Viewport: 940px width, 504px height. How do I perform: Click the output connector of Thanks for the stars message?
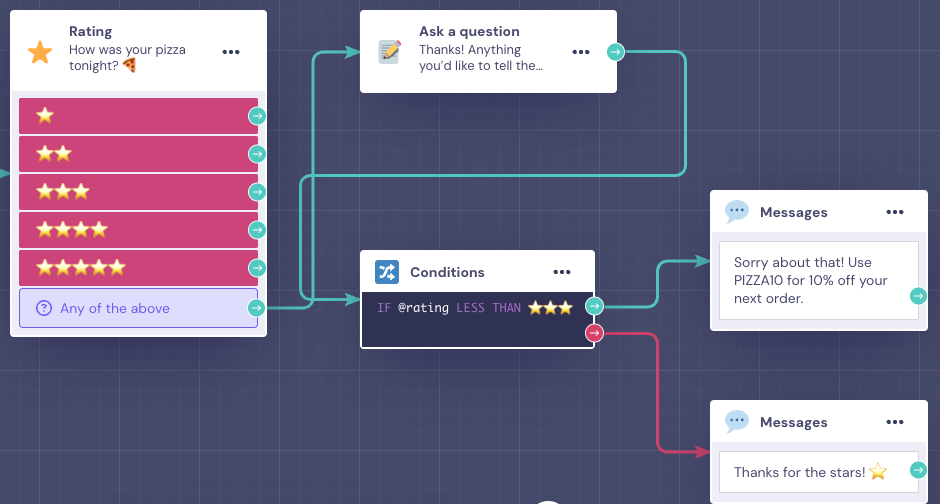point(918,470)
